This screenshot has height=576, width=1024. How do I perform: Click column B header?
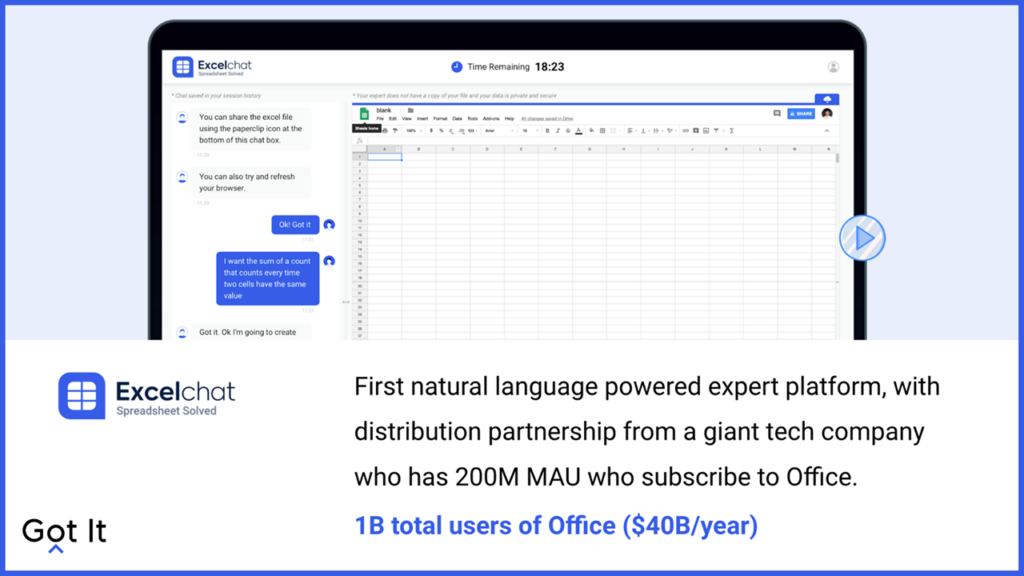tap(419, 150)
